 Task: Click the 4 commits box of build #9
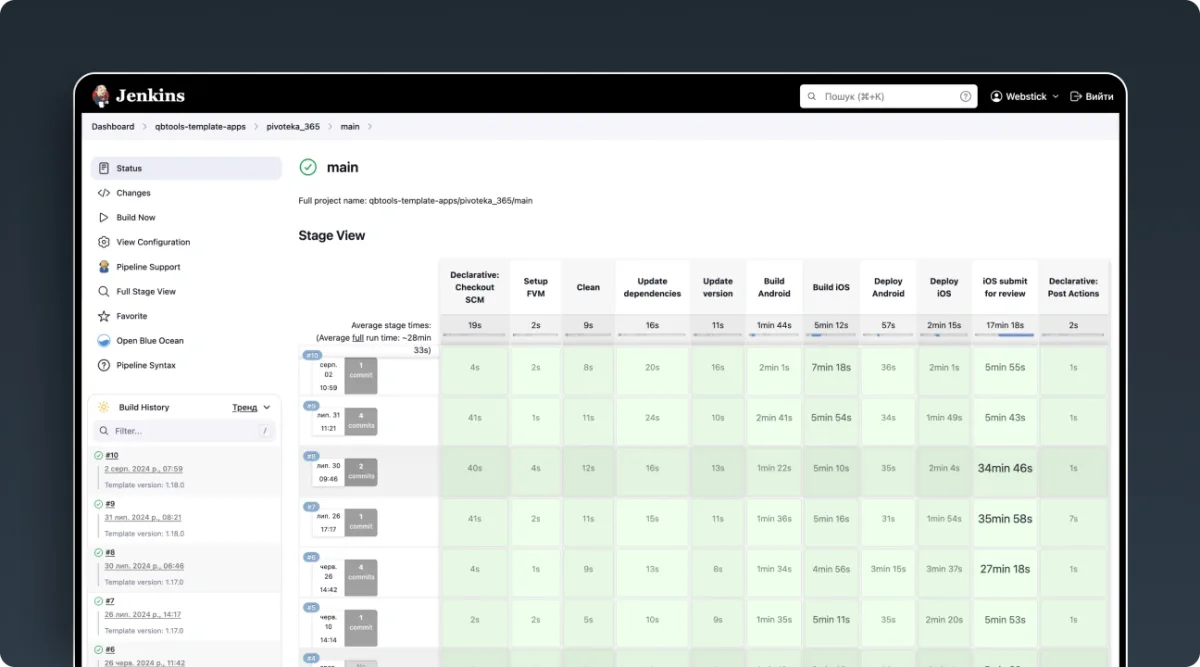361,420
